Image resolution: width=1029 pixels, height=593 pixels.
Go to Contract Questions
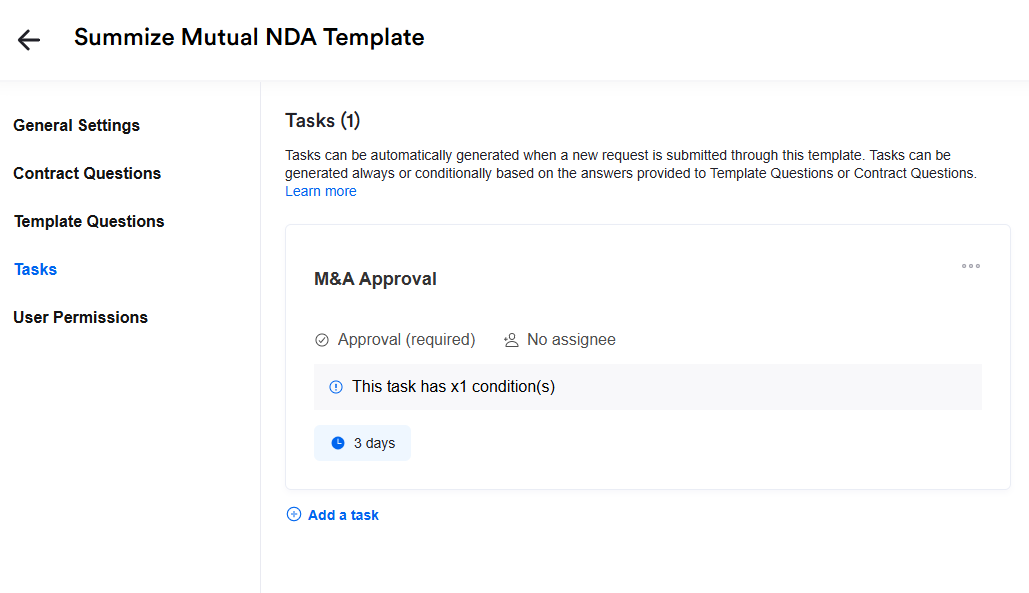87,173
